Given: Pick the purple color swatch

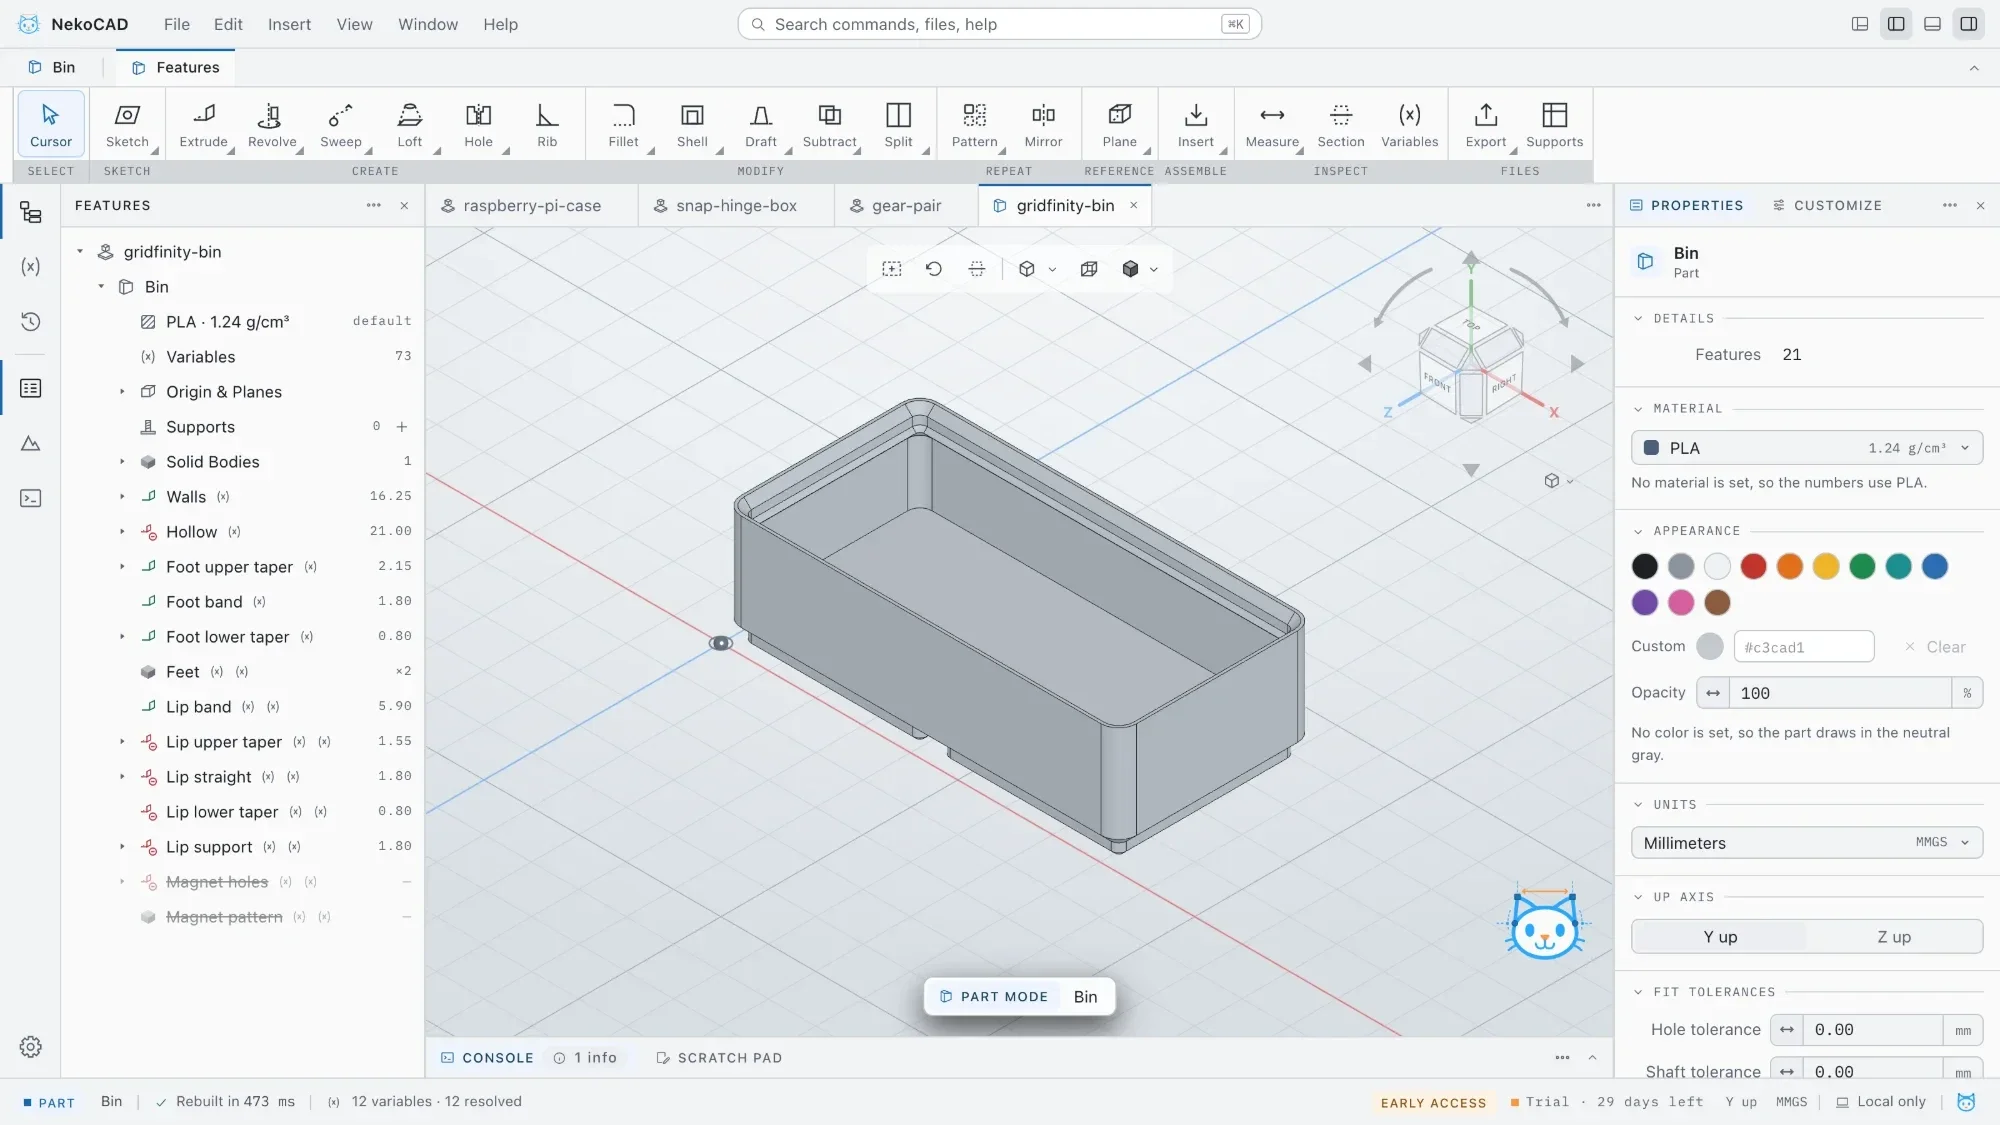Looking at the screenshot, I should coord(1645,603).
